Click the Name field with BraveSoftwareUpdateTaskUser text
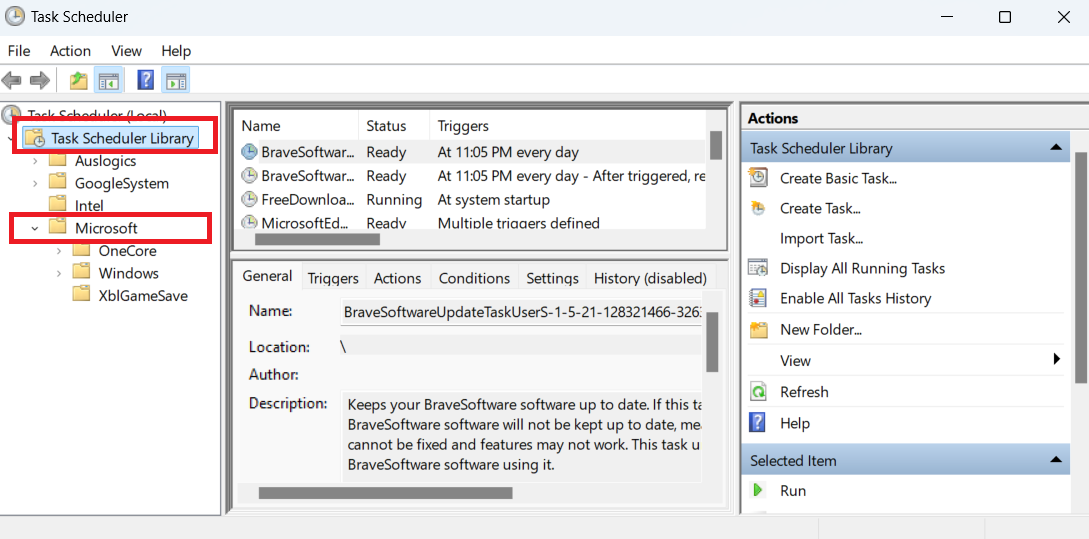 tap(522, 313)
